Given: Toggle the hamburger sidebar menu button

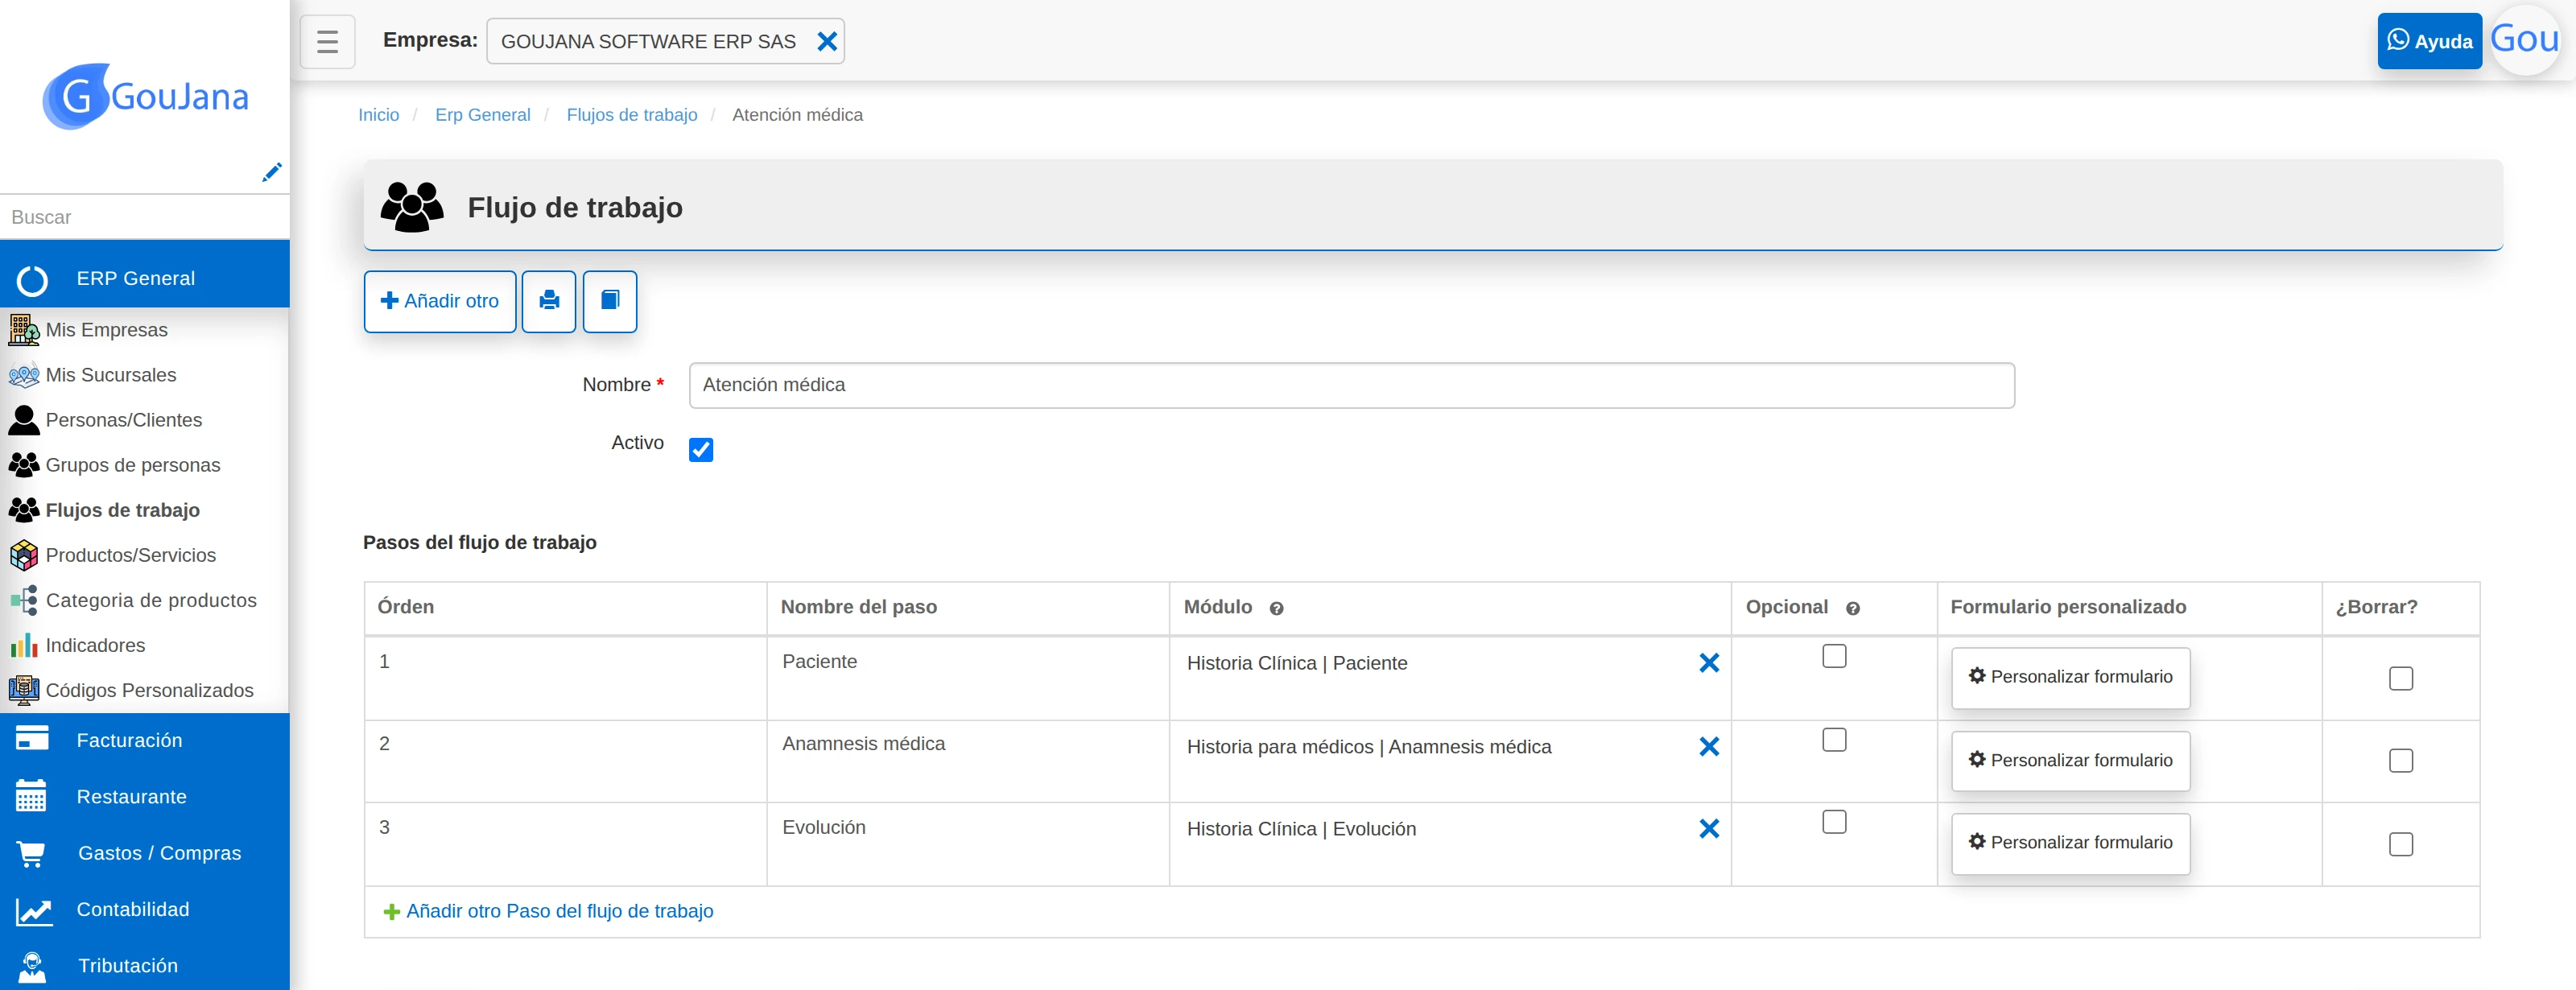Looking at the screenshot, I should coord(327,41).
